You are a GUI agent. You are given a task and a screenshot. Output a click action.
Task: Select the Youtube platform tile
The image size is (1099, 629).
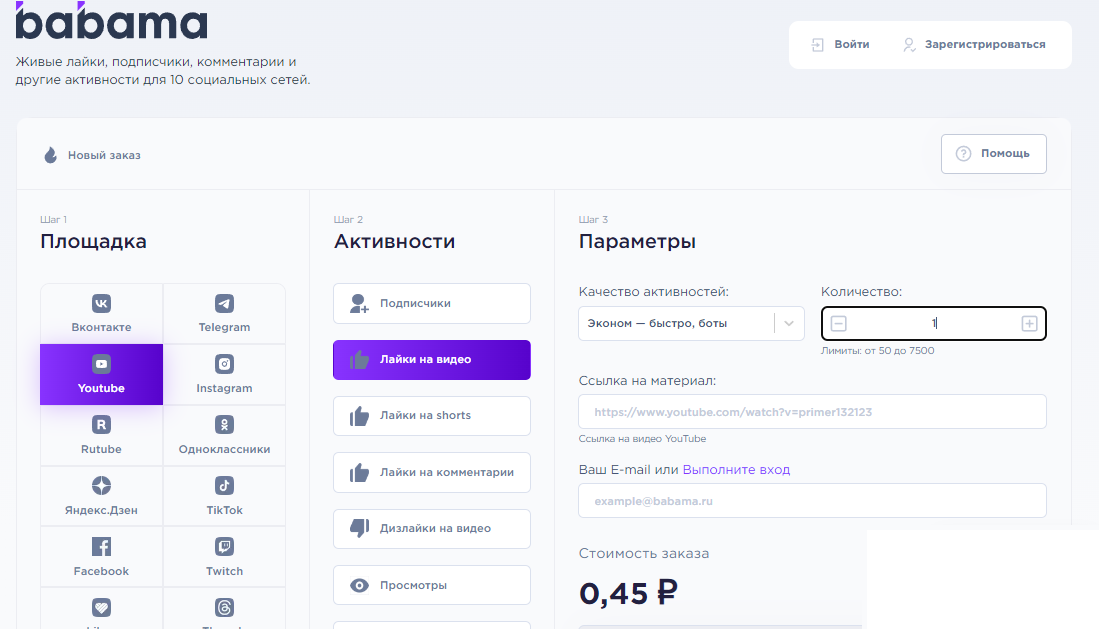click(101, 374)
